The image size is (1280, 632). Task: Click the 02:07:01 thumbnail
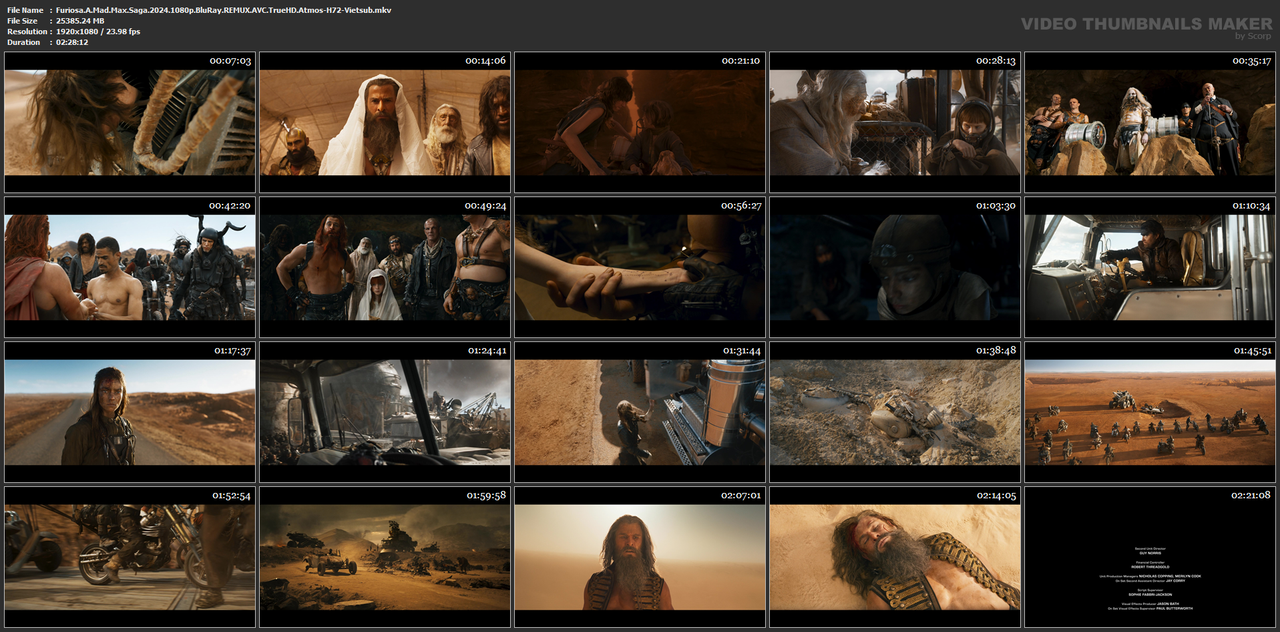pyautogui.click(x=640, y=557)
